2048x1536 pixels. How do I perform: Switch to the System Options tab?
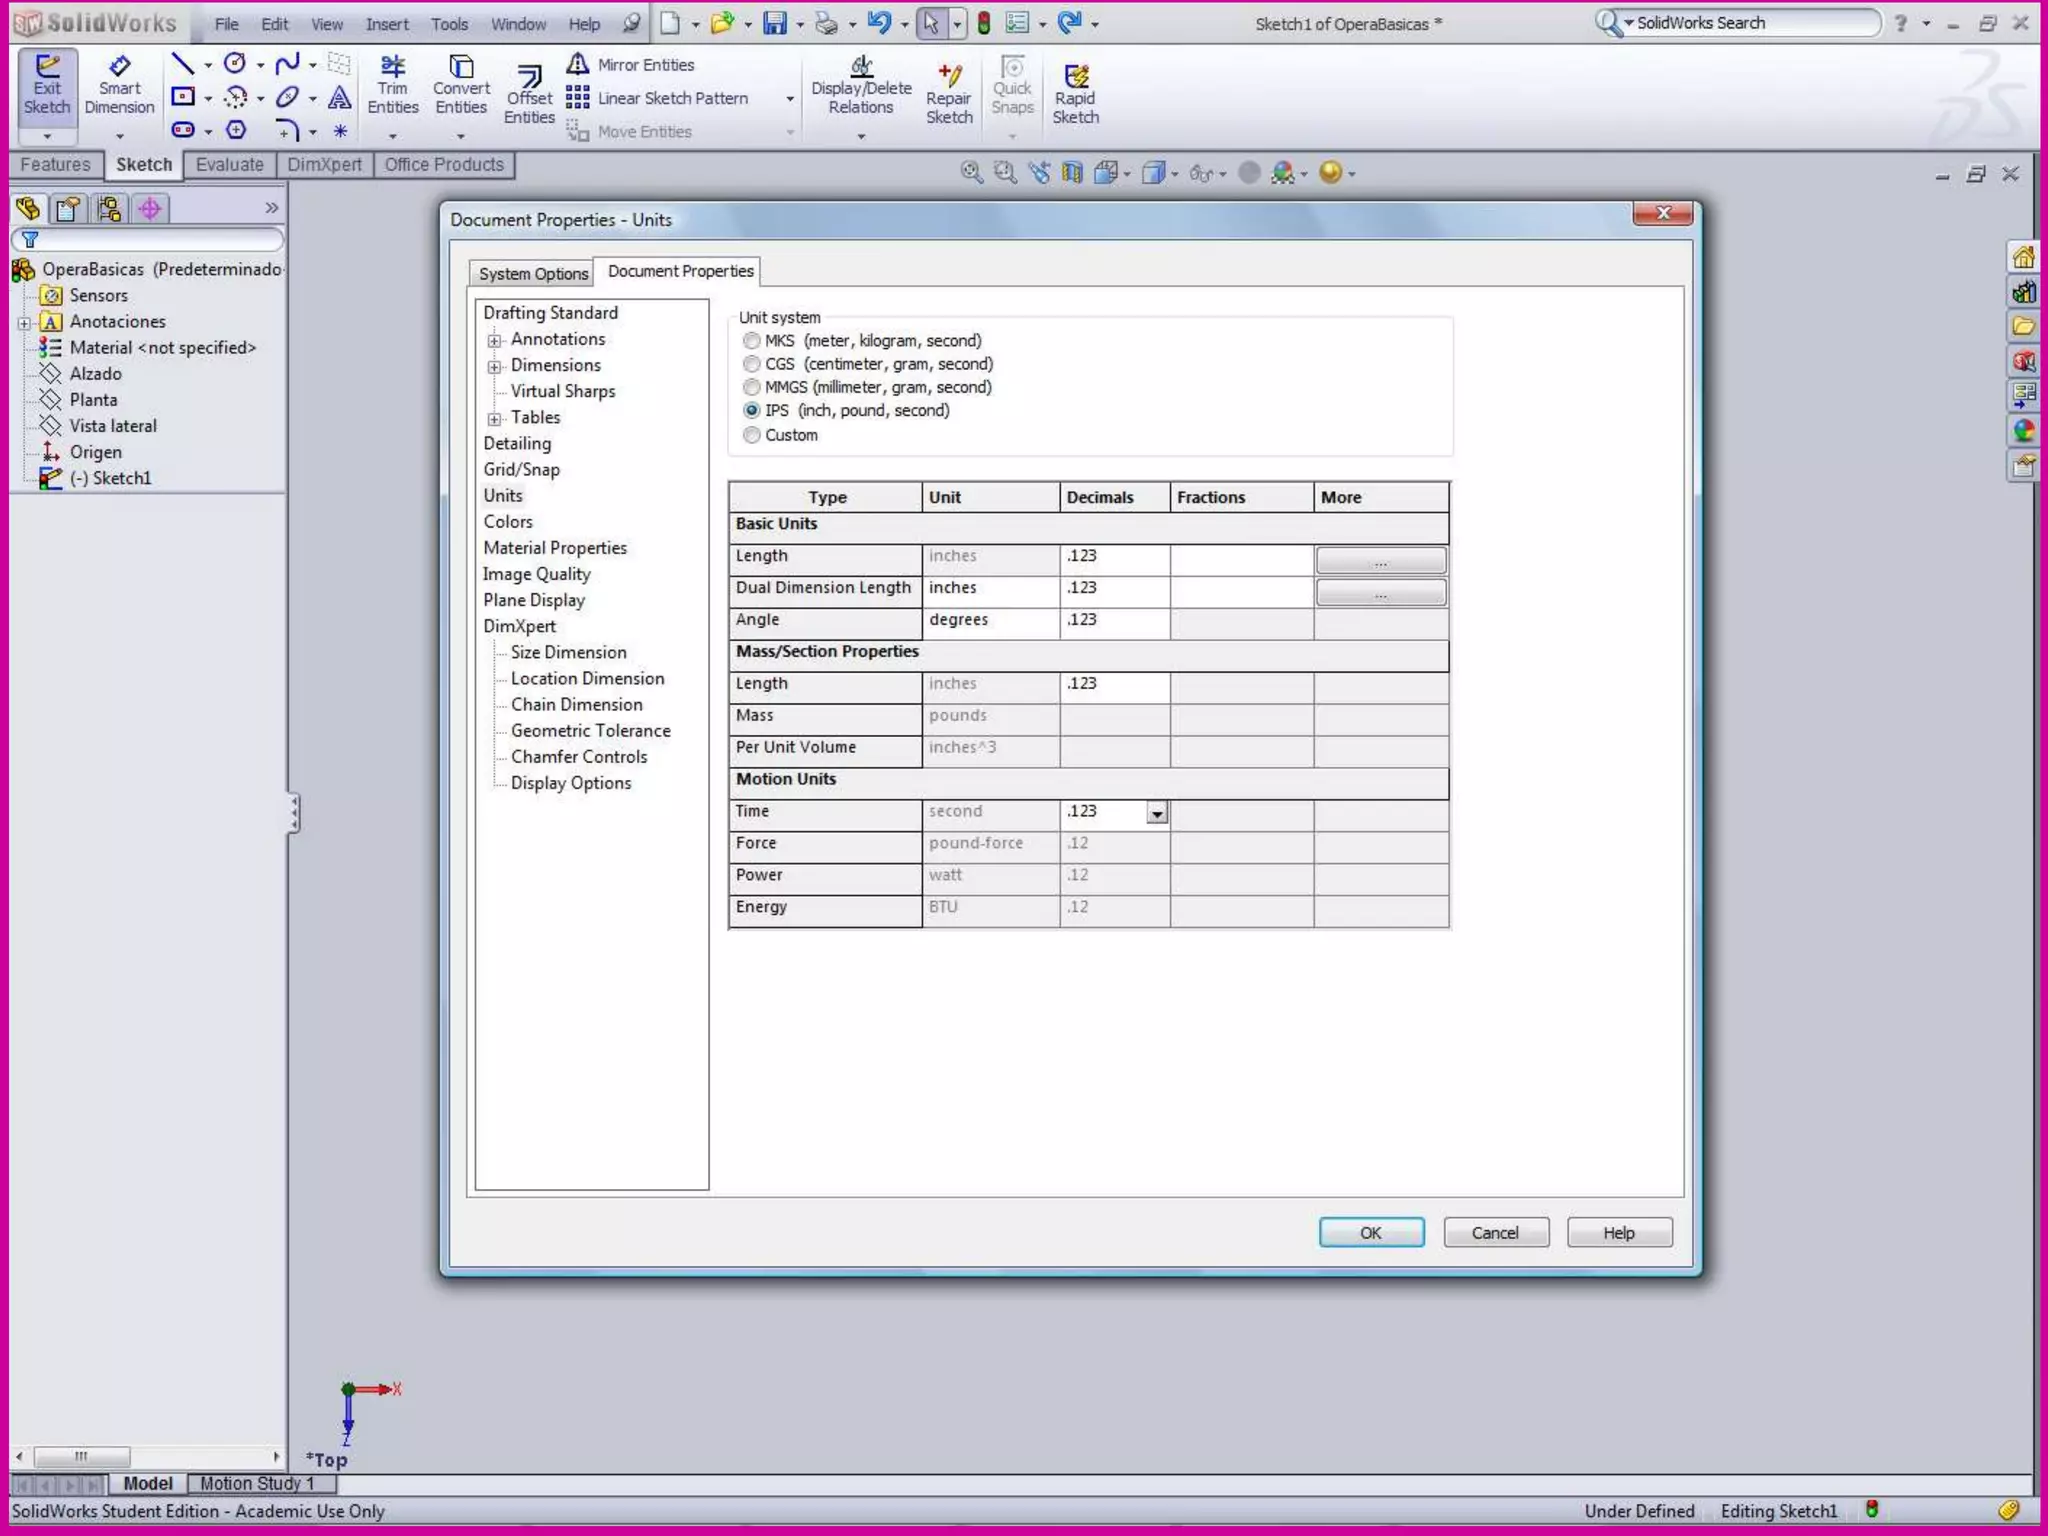pos(532,273)
